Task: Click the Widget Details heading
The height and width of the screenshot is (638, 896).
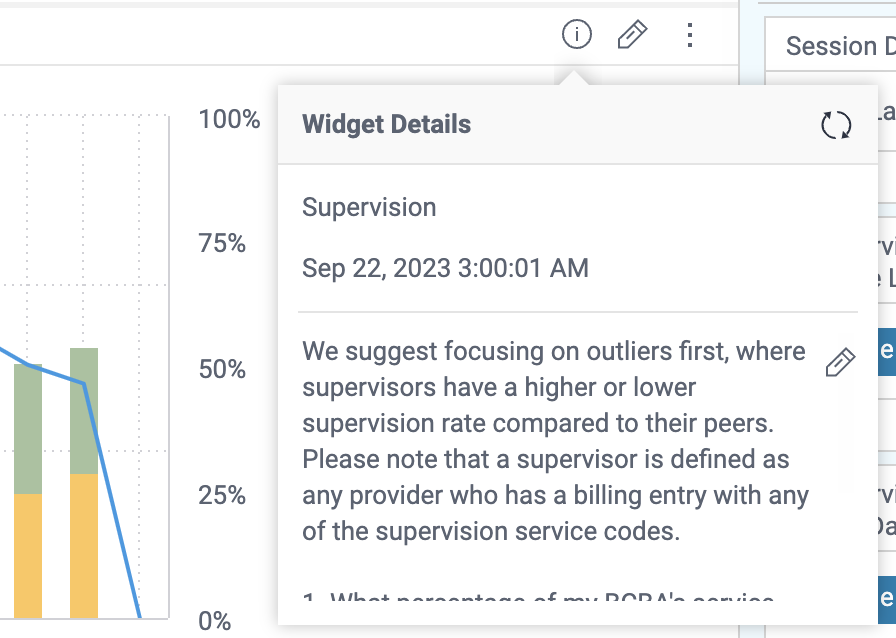Action: tap(386, 125)
